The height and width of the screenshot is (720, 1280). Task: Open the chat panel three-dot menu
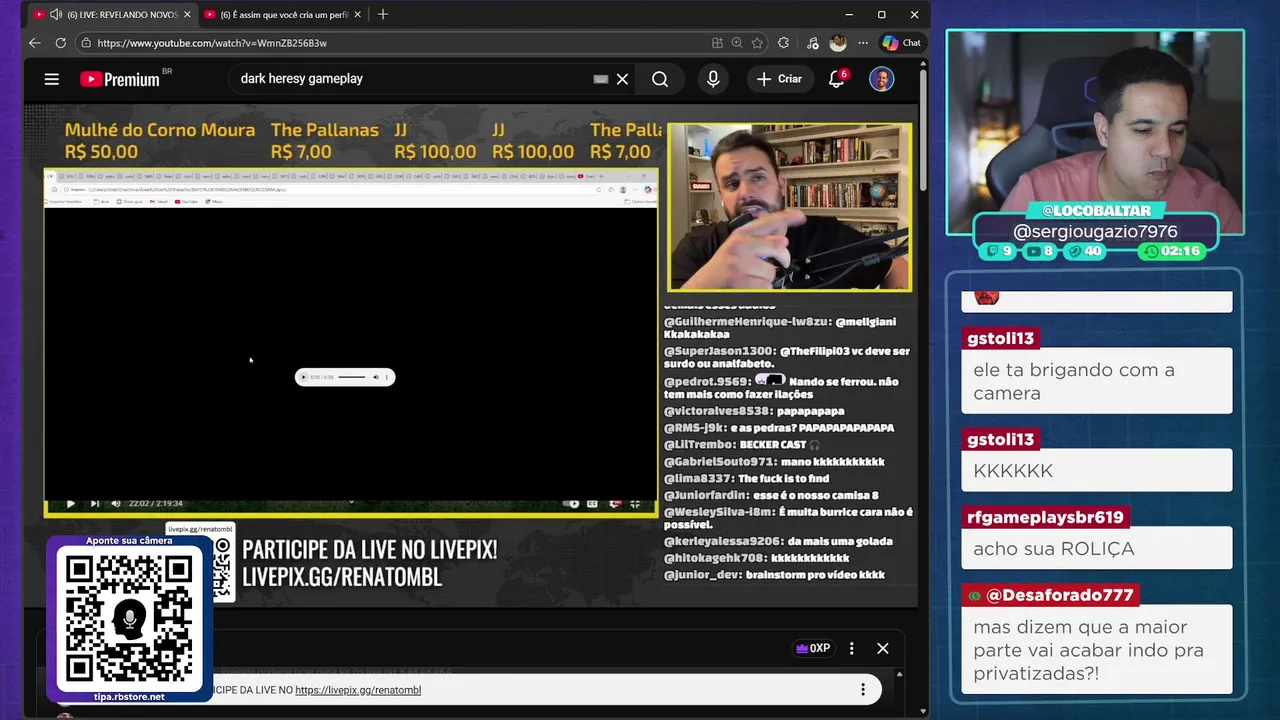[x=852, y=648]
